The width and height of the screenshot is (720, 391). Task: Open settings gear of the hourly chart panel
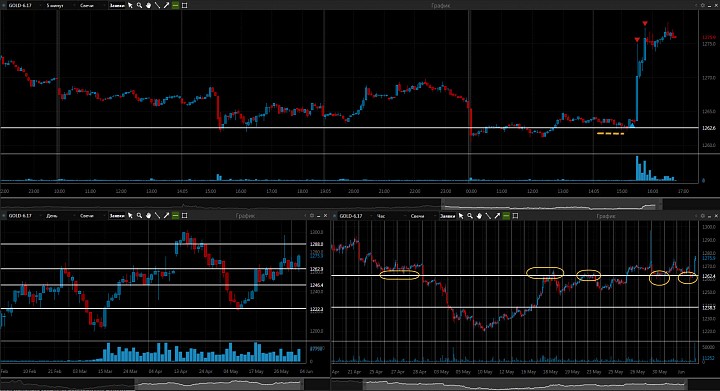pos(703,216)
